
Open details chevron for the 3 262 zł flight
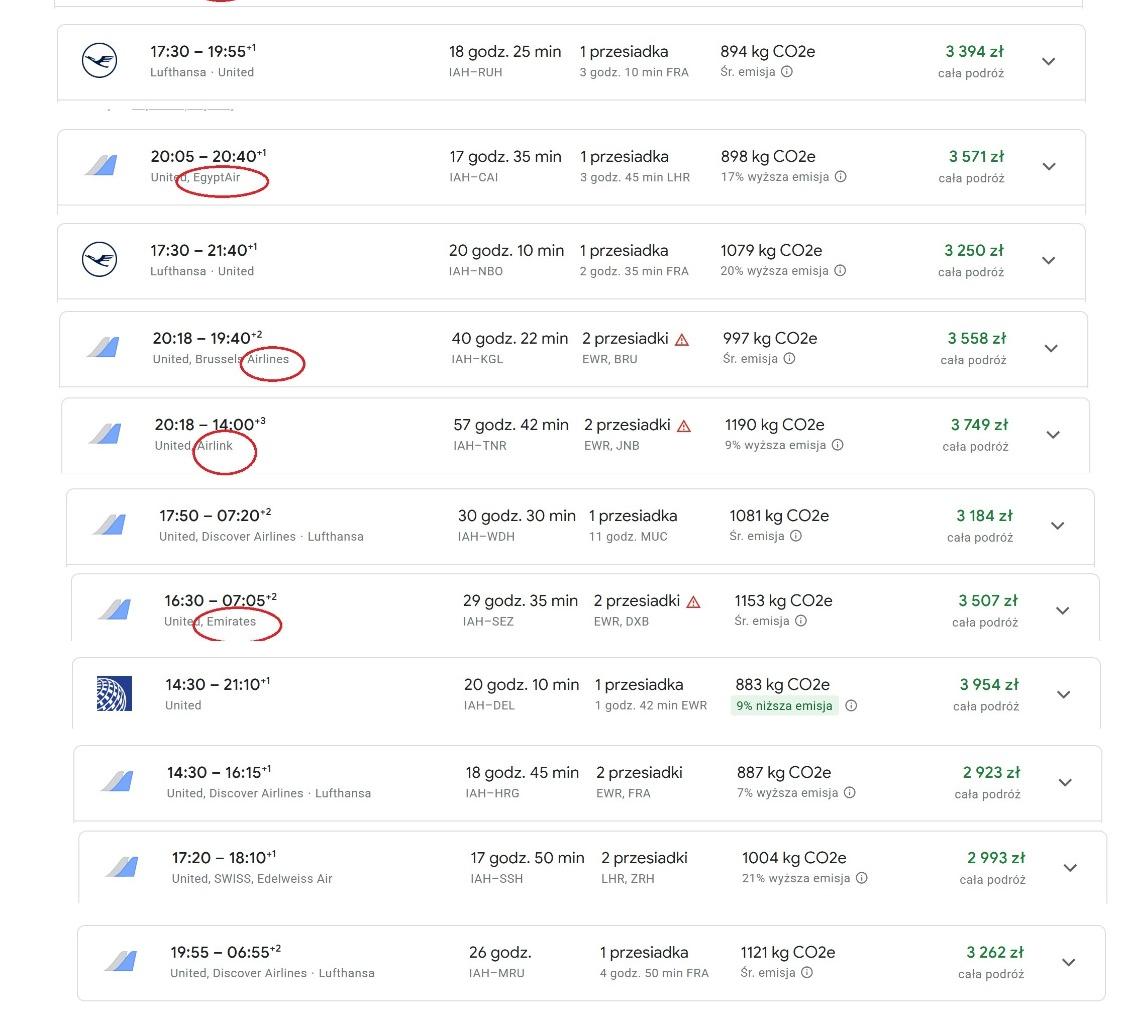point(1068,963)
